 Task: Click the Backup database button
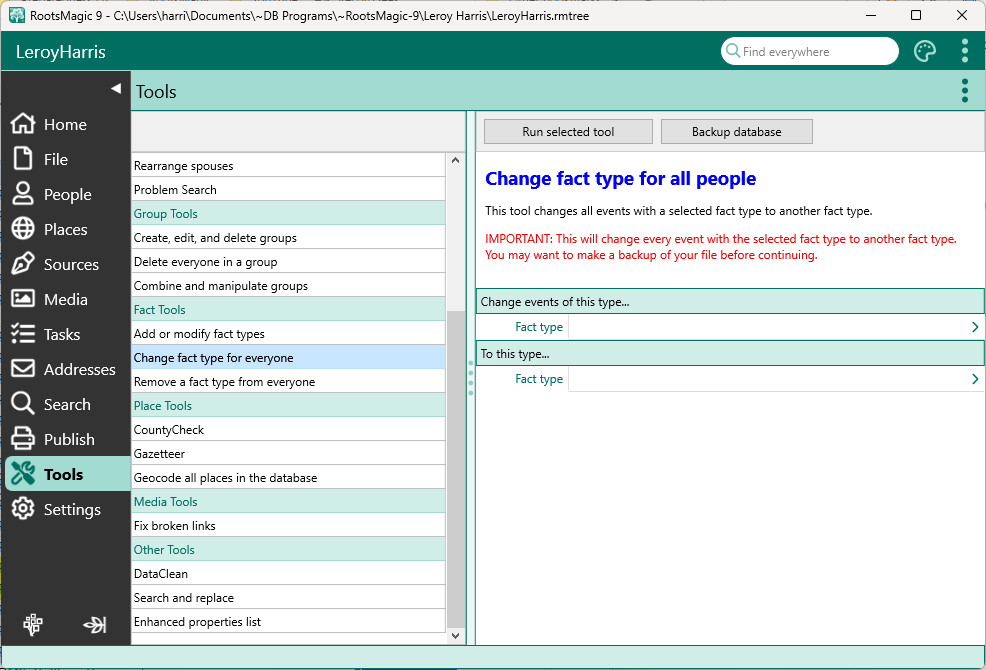point(736,132)
